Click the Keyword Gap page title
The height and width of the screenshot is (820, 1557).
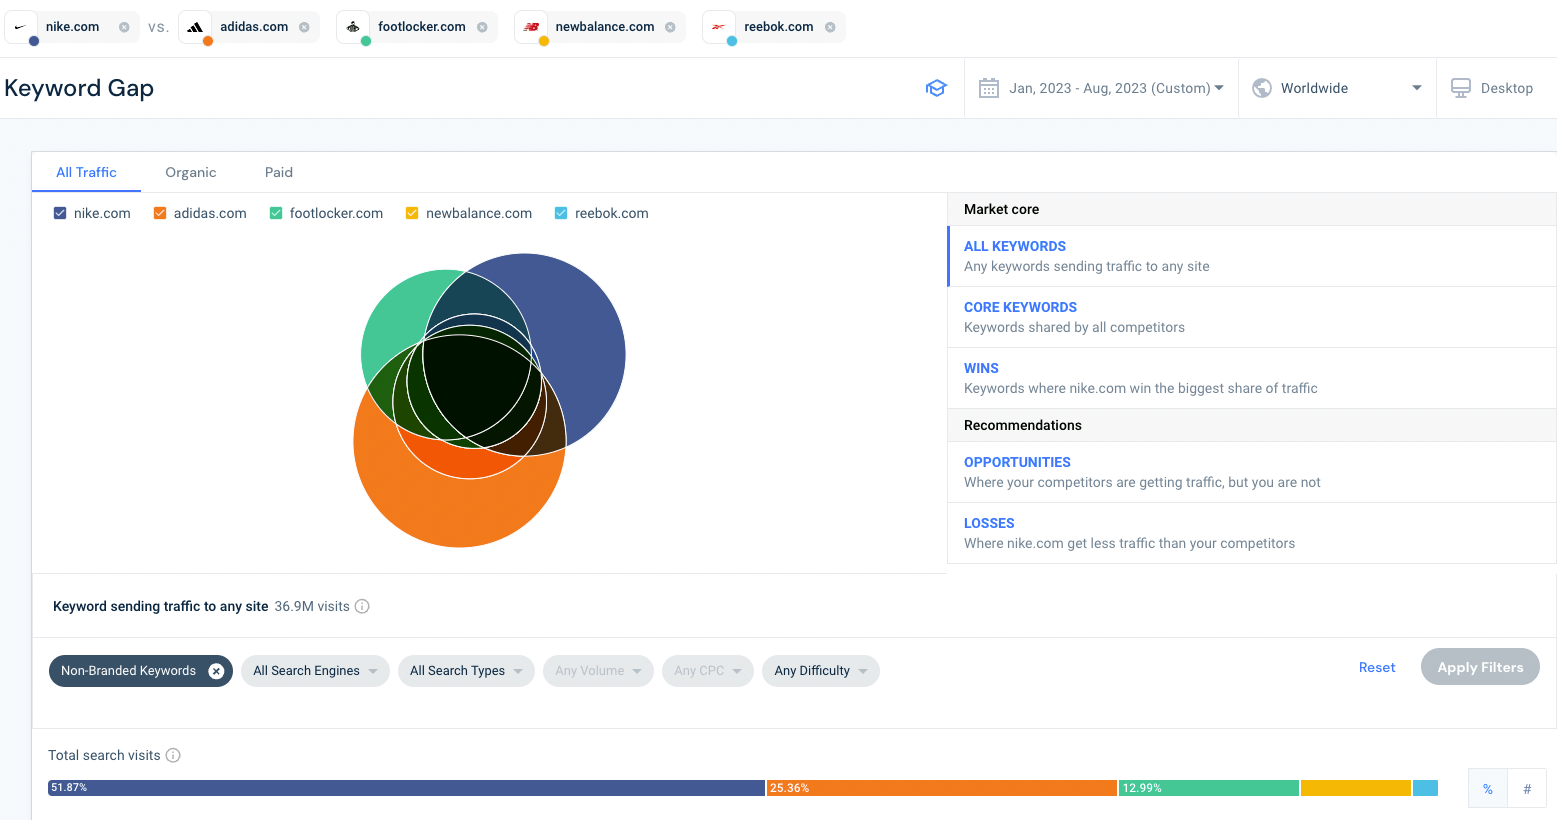[x=79, y=88]
